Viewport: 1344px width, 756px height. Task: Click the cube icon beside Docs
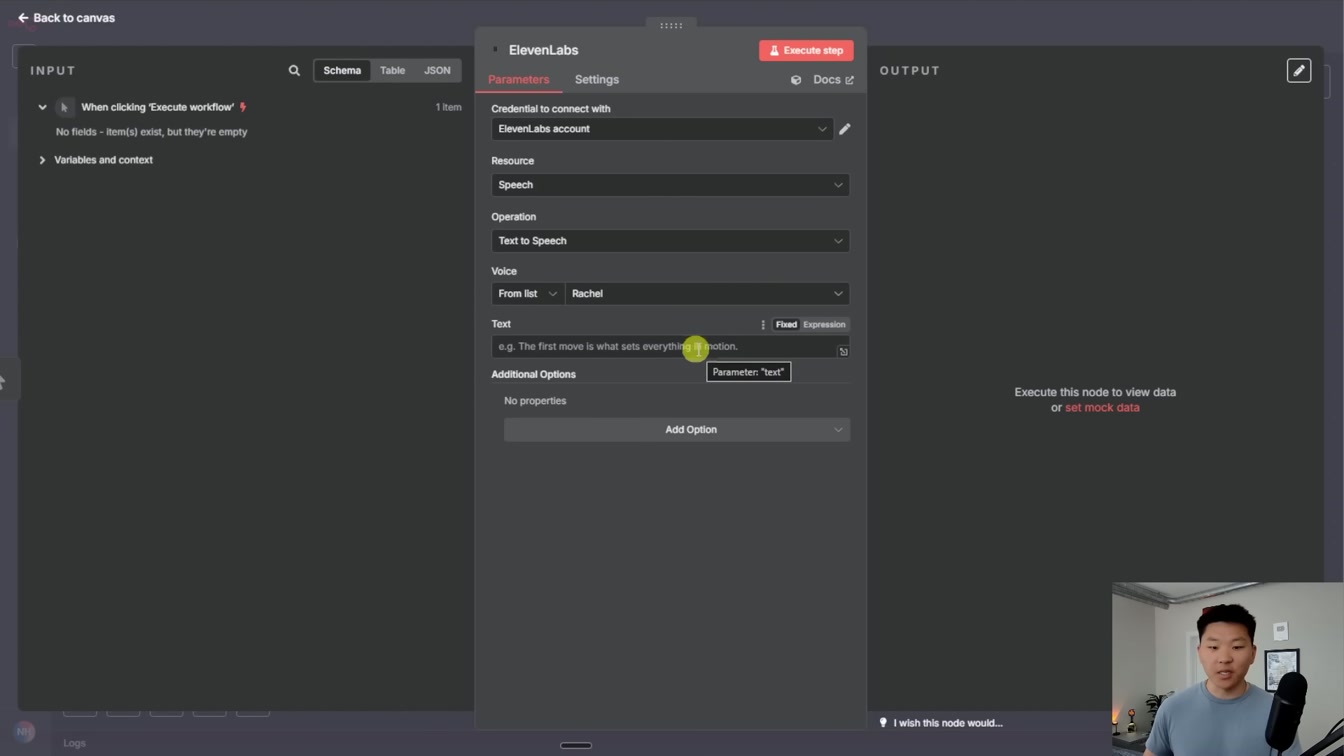coord(796,80)
